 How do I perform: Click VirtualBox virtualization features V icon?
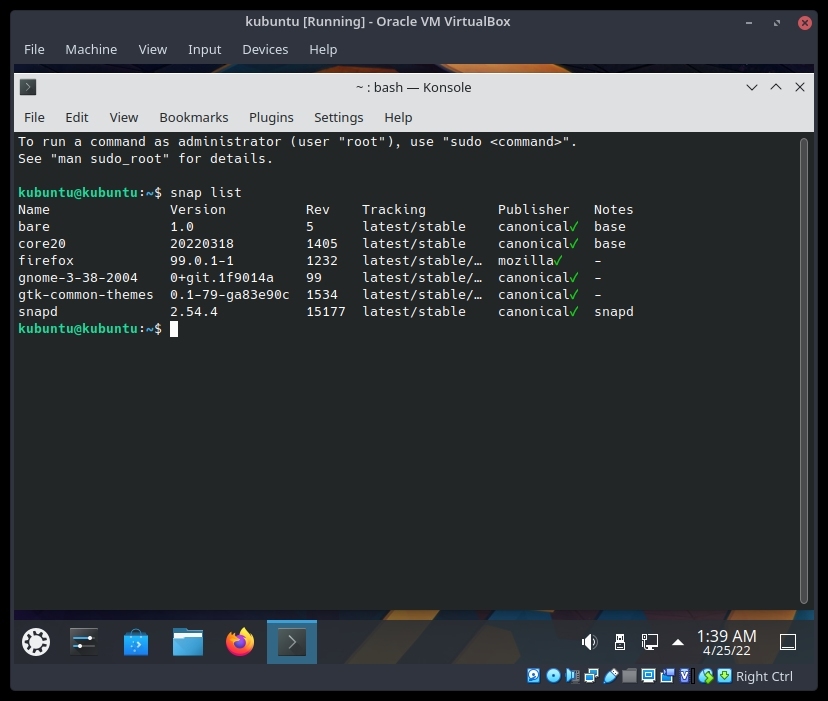click(x=685, y=676)
